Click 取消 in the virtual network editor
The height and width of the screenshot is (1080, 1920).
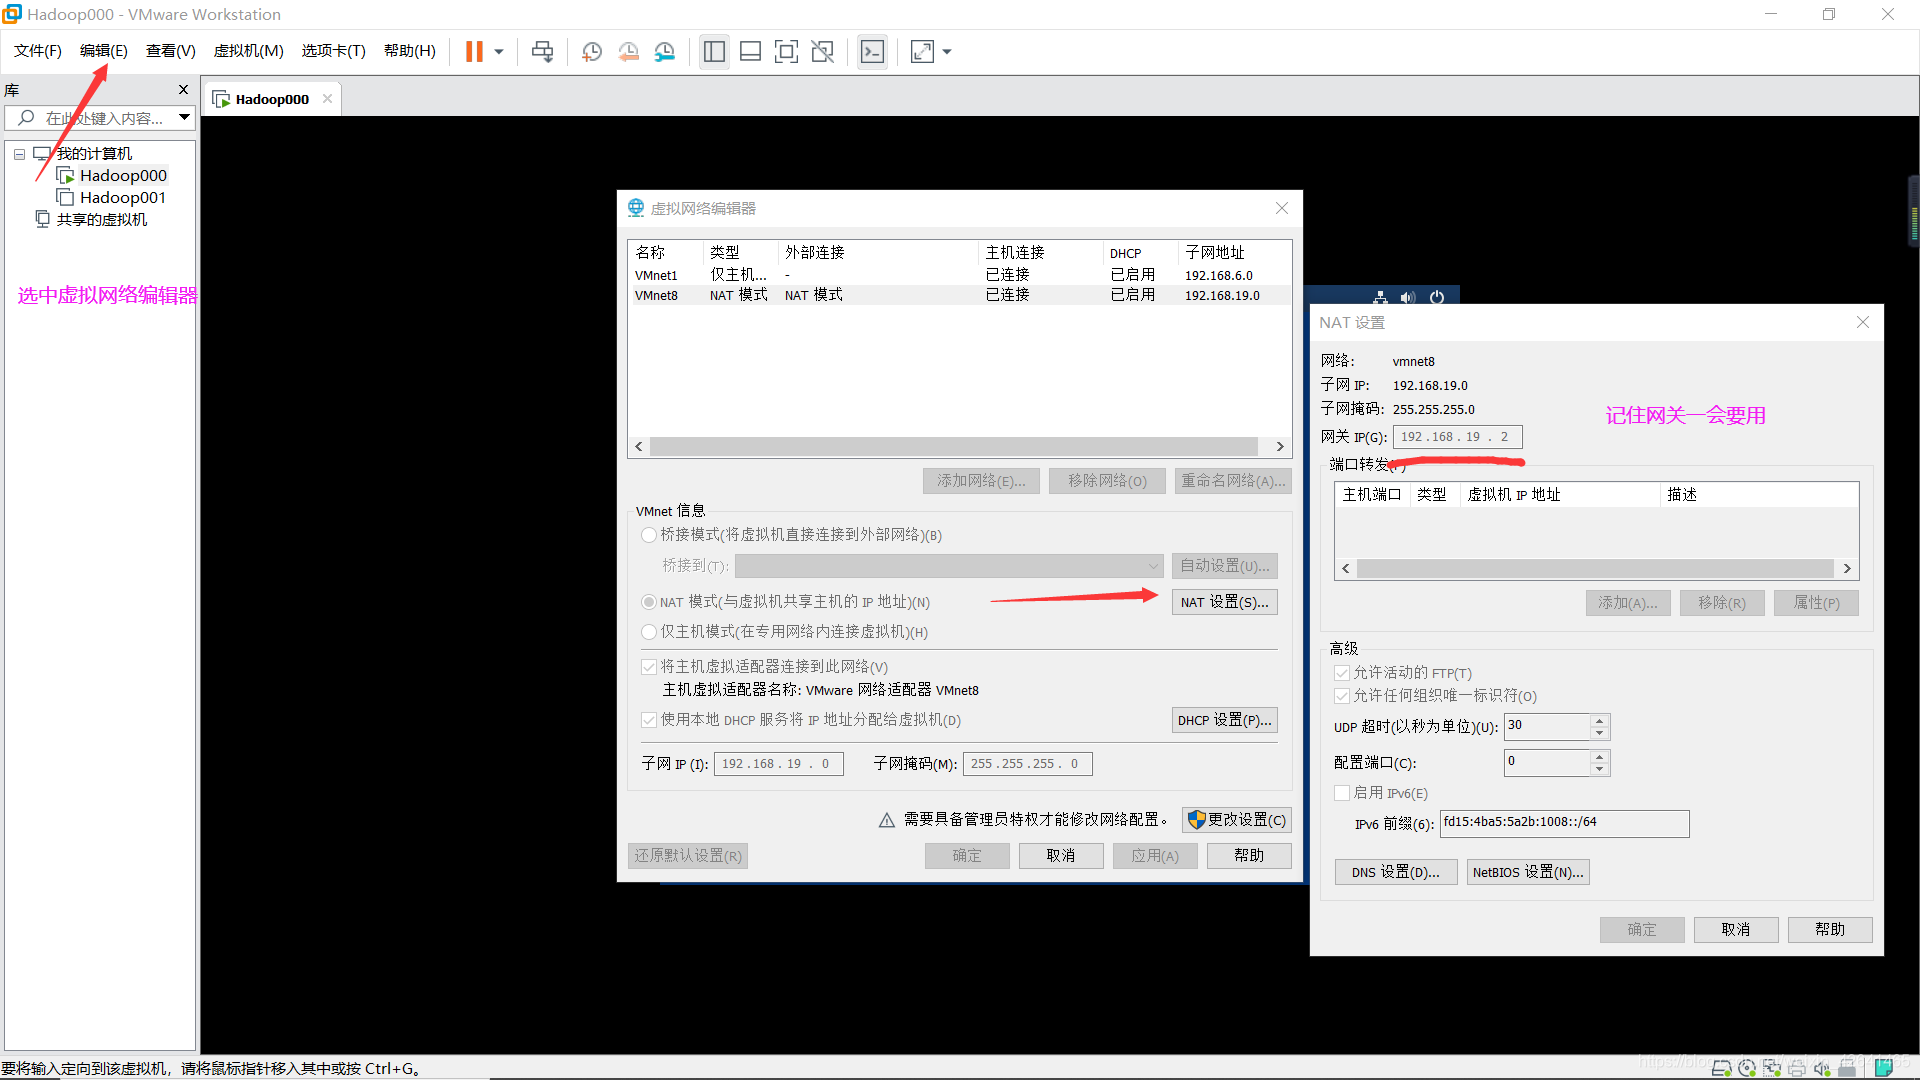pos(1061,856)
